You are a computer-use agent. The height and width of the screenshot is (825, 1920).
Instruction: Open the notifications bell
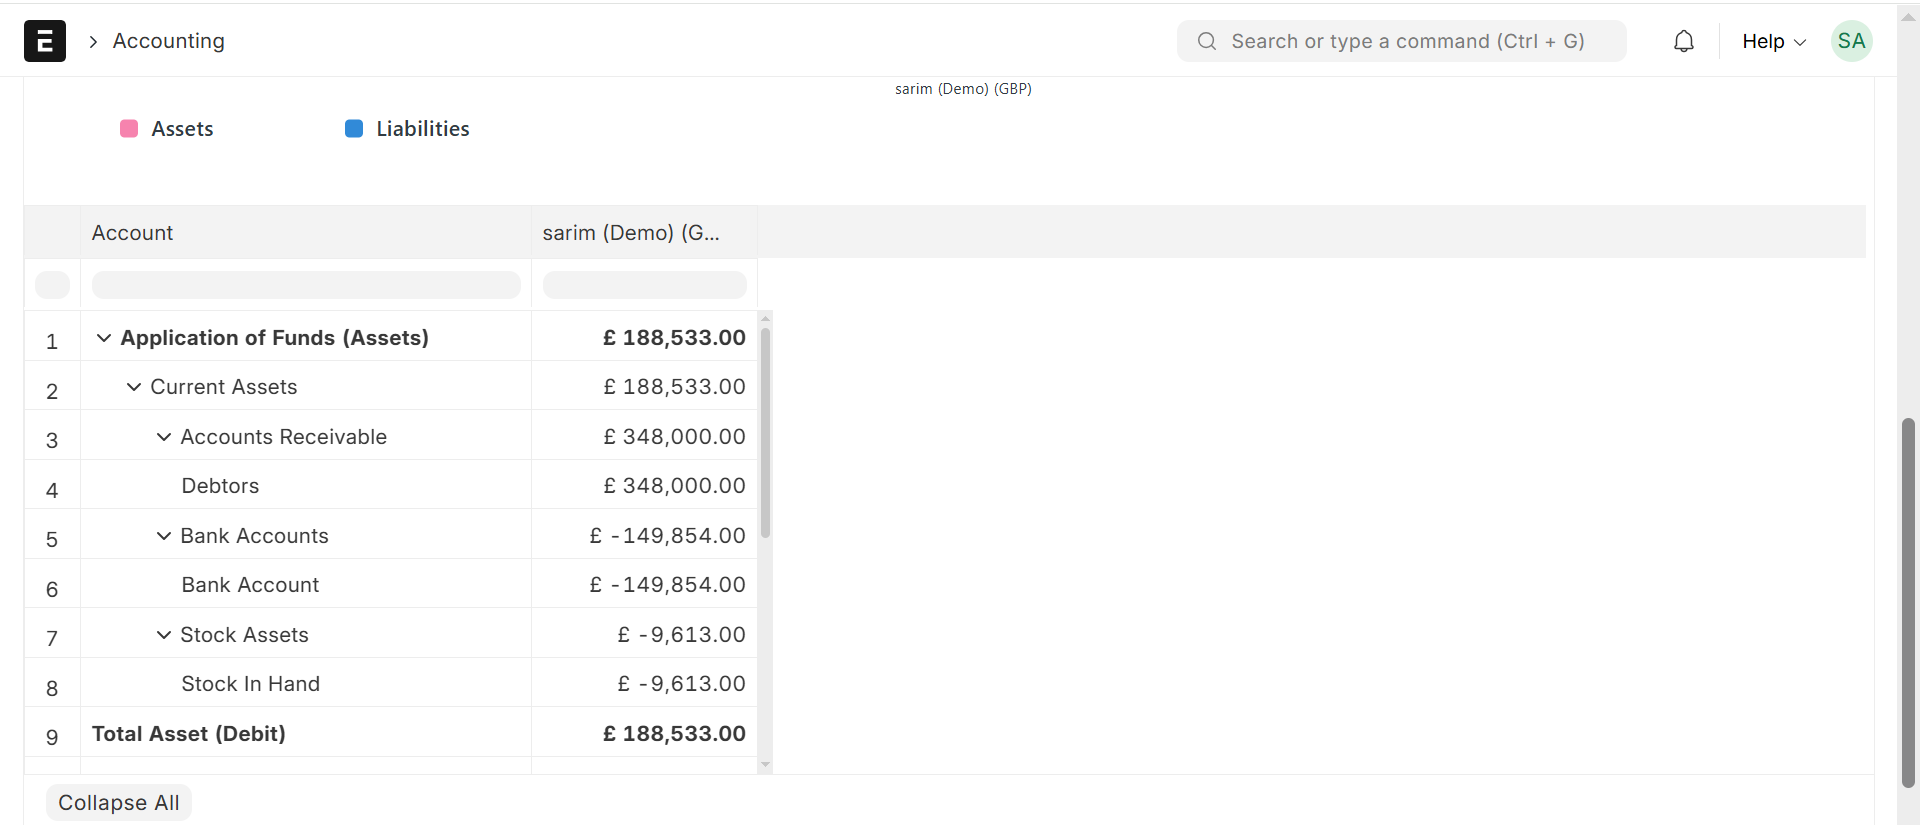[x=1684, y=41]
